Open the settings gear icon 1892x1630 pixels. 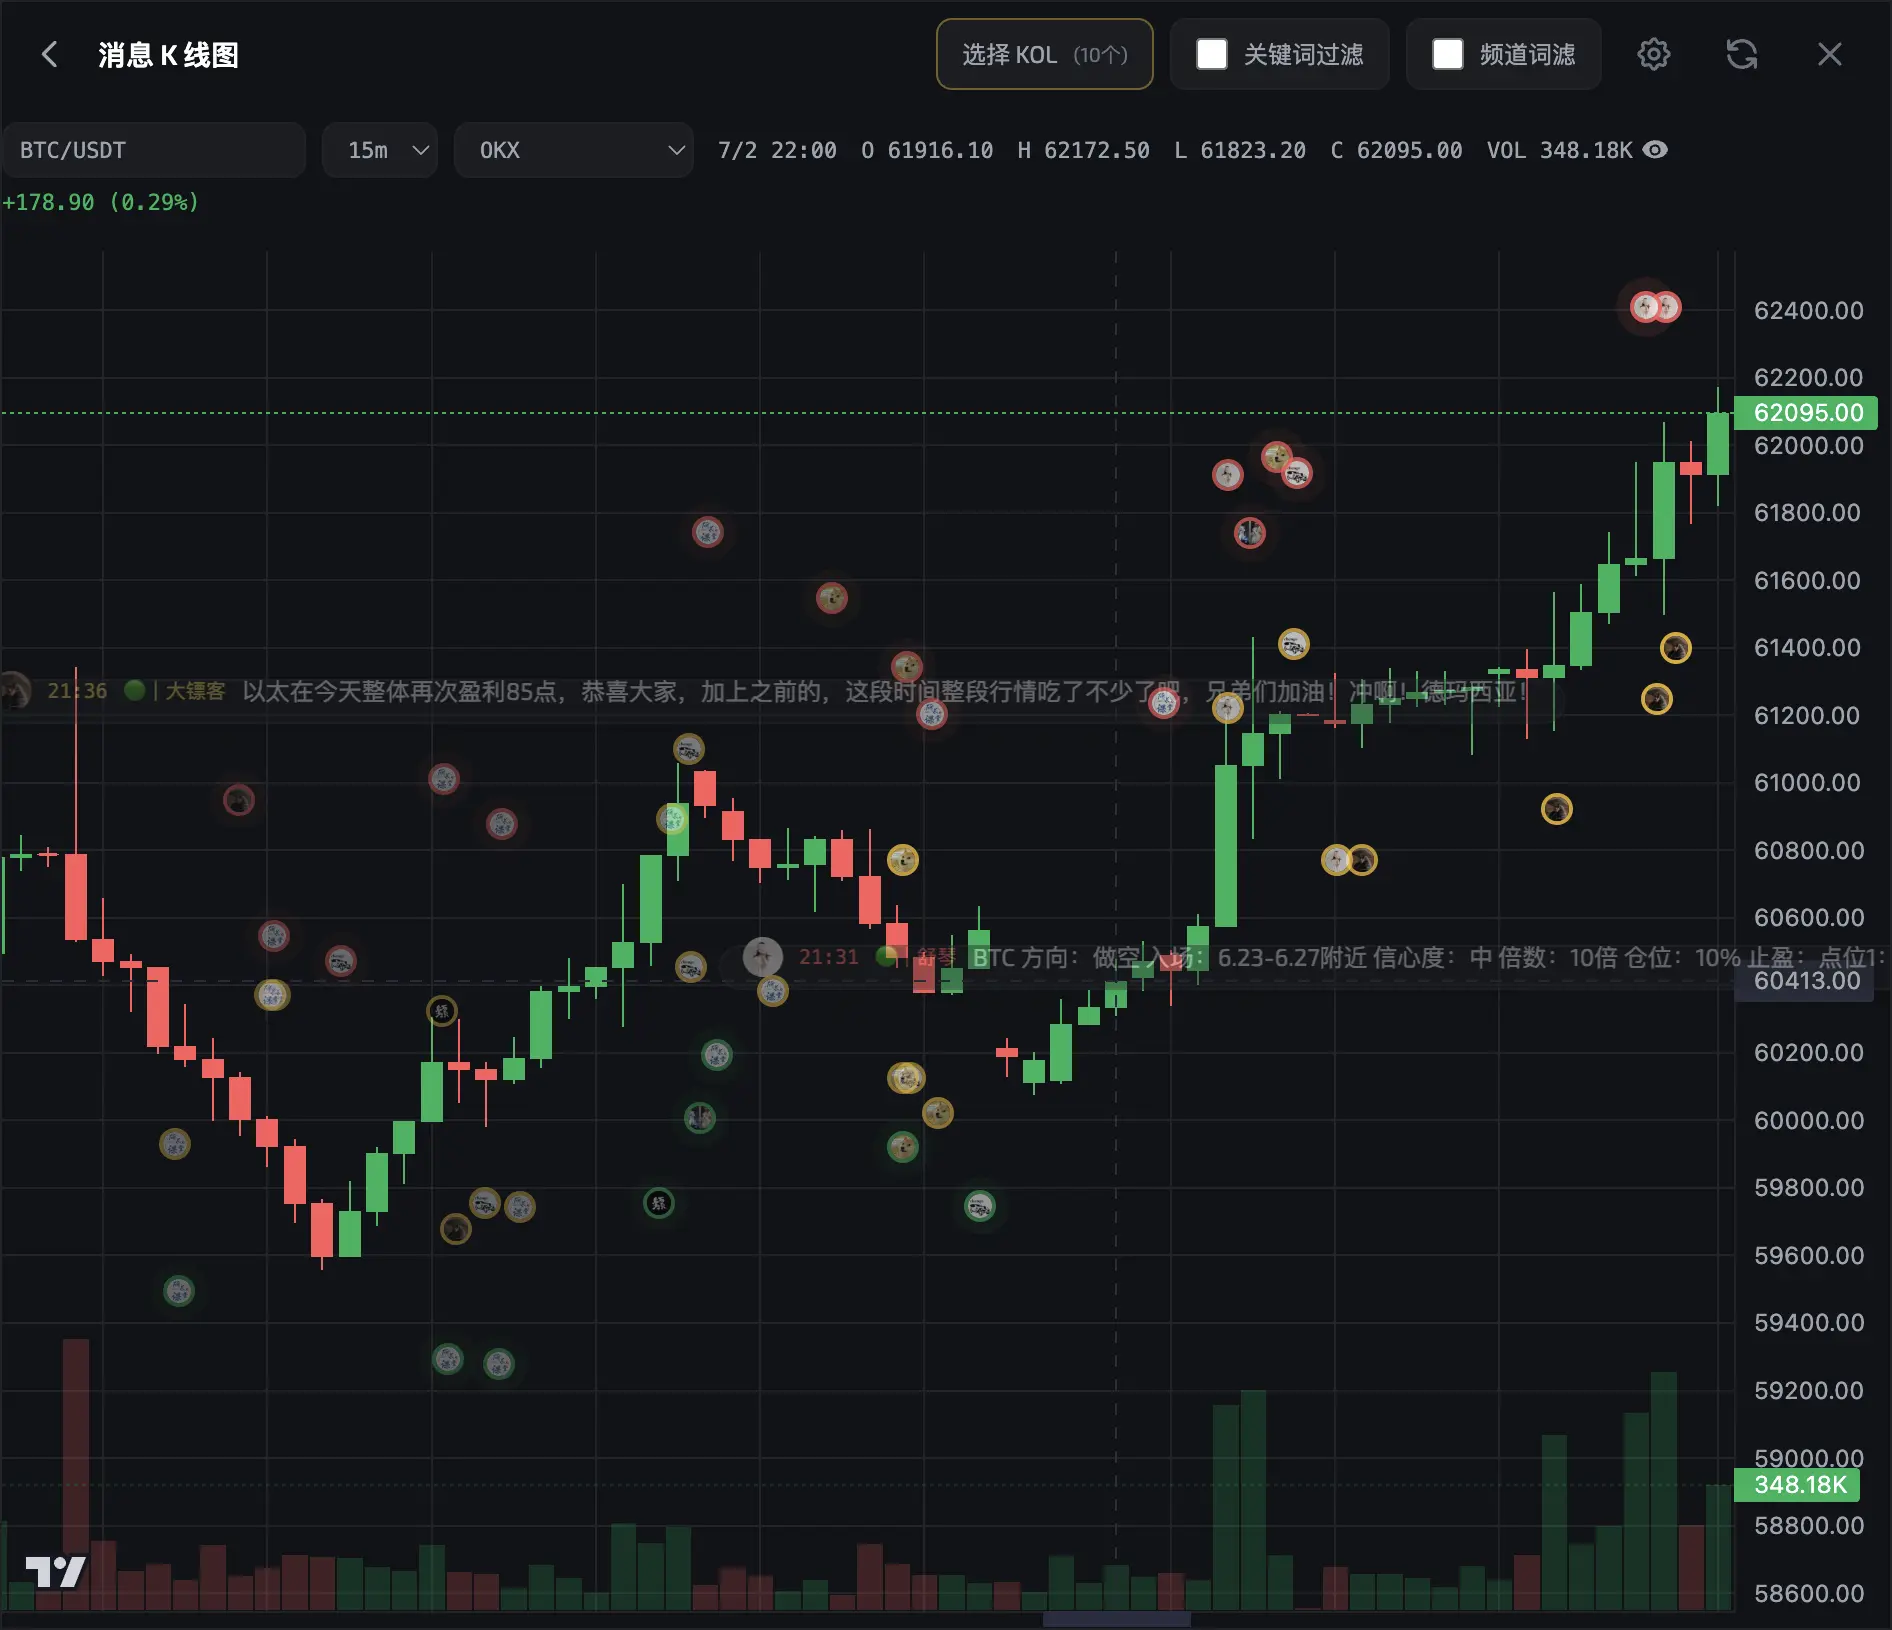point(1653,54)
